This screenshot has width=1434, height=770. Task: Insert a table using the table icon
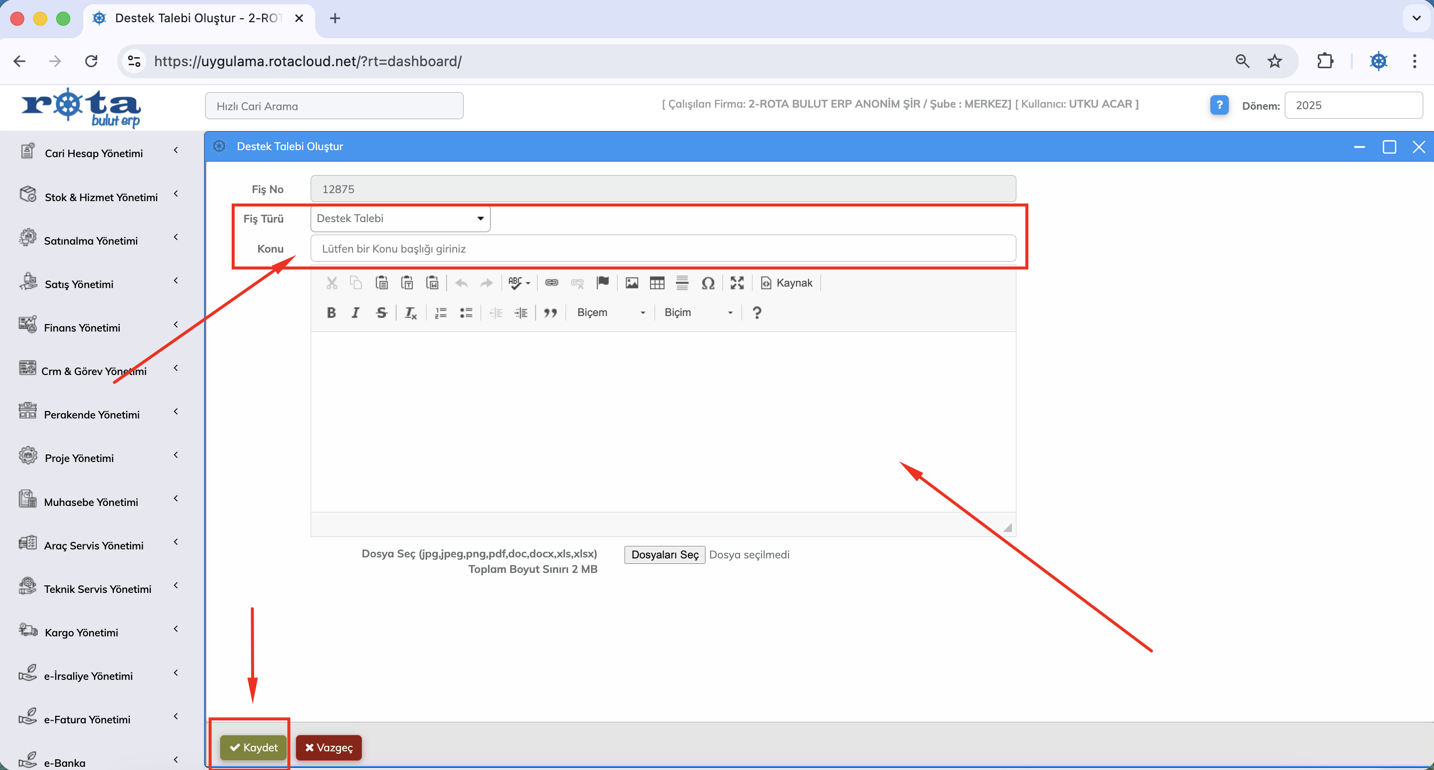657,283
